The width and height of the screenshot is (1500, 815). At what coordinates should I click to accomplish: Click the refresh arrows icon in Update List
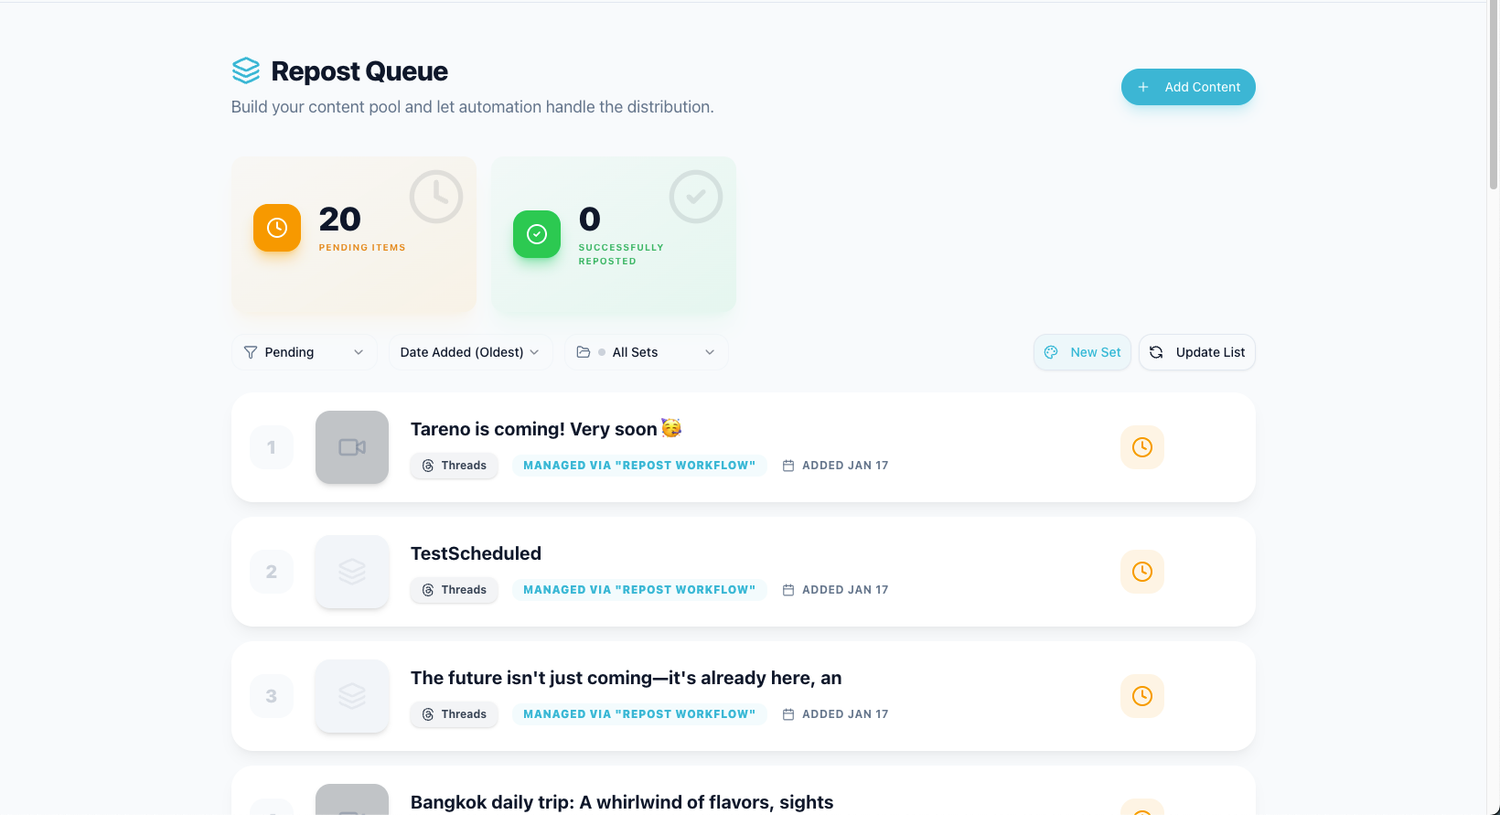[x=1156, y=352]
